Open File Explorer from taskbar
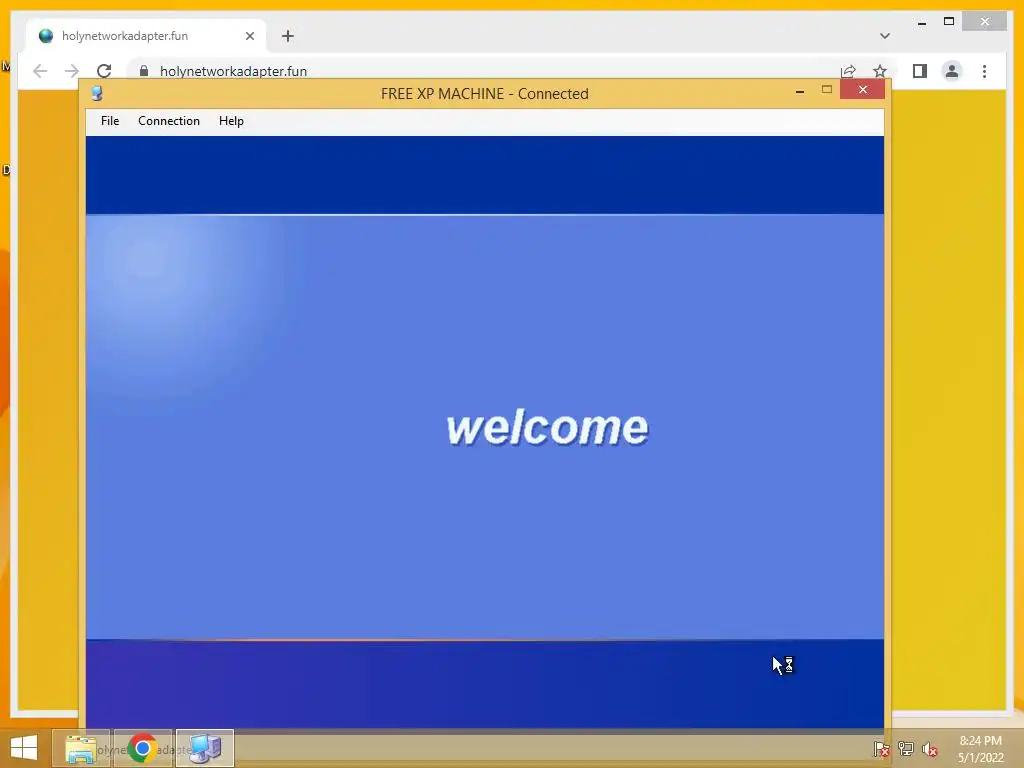Viewport: 1024px width, 768px height. click(80, 748)
